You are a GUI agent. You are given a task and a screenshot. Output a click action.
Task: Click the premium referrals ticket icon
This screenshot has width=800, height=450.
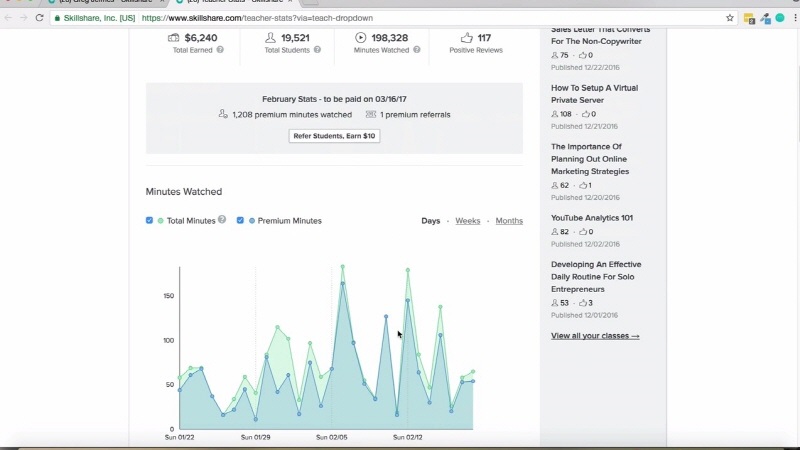tap(370, 114)
